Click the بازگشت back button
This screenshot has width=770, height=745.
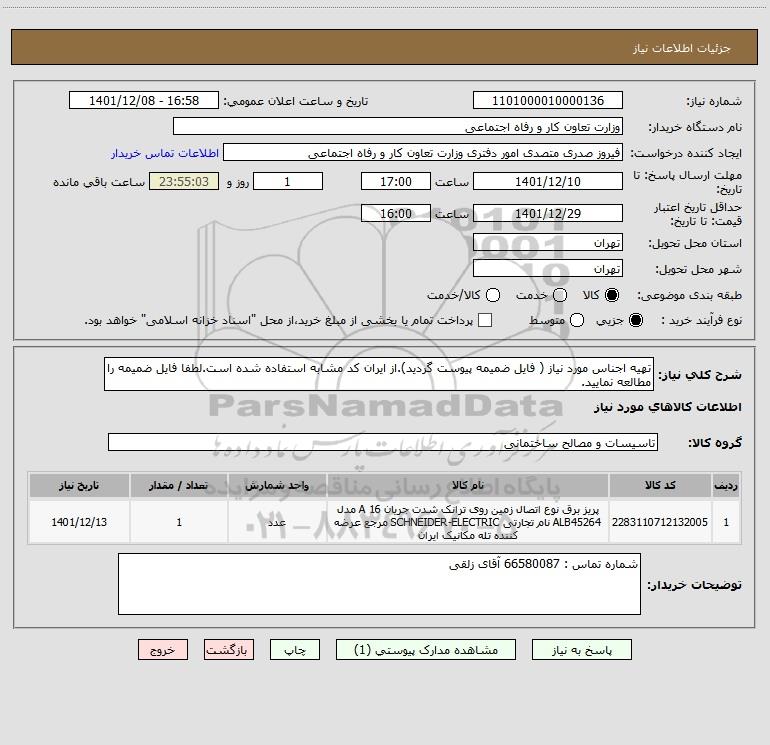(x=229, y=650)
